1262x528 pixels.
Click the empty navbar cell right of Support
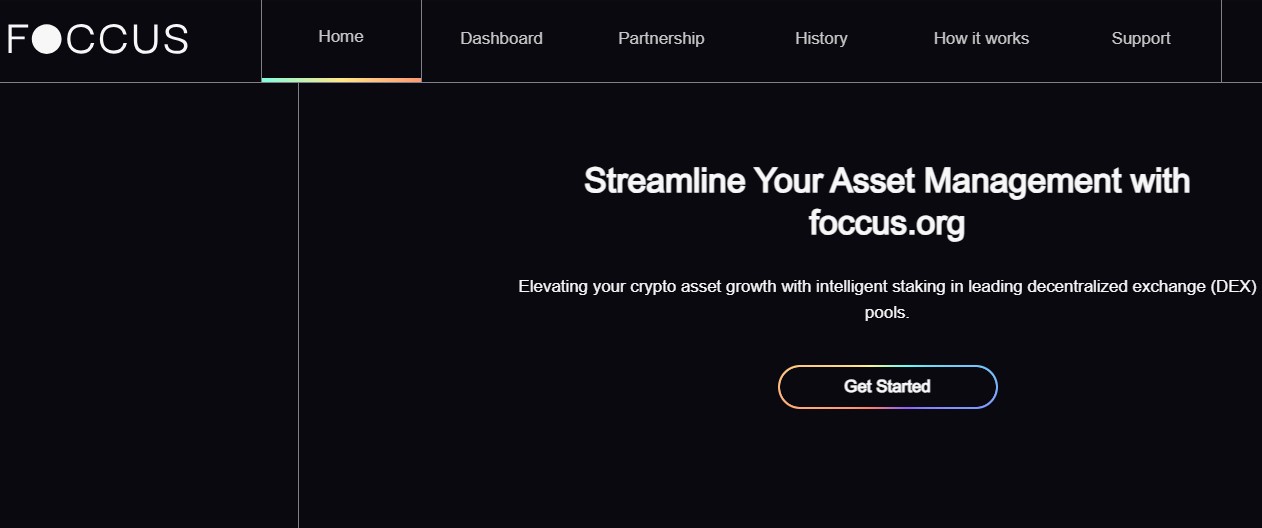[1241, 40]
